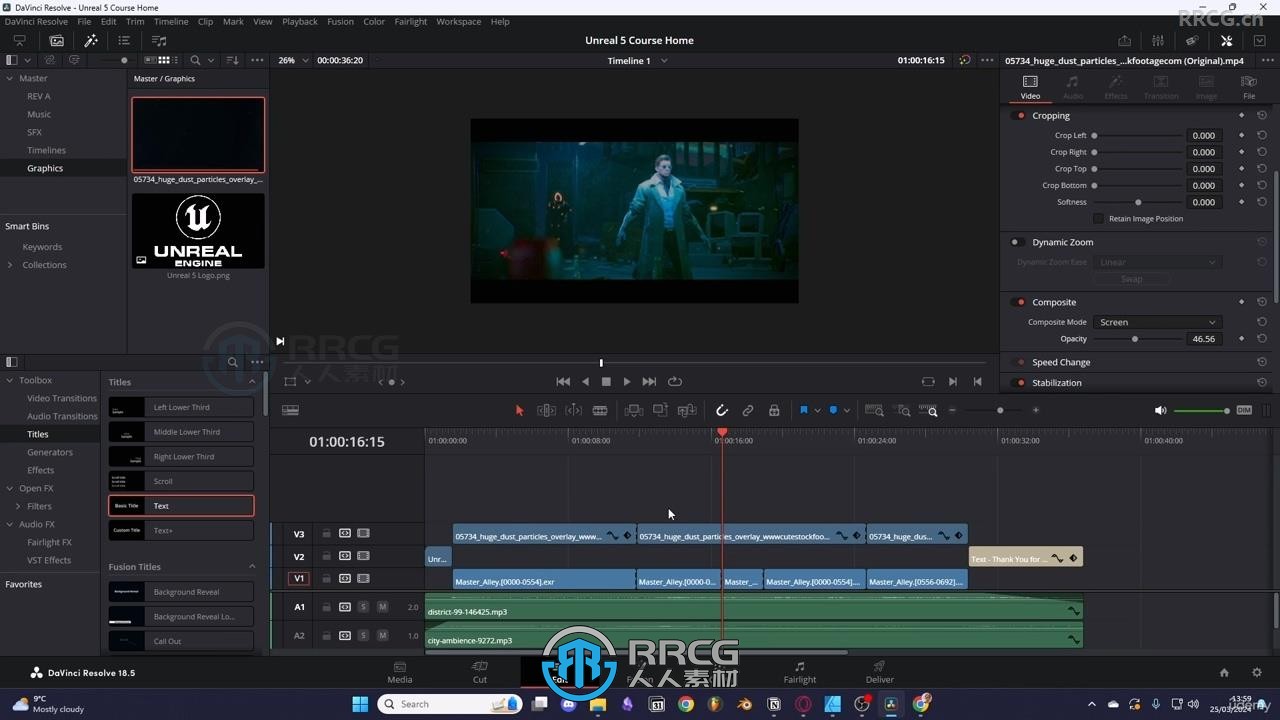Mute the A2 audio track
This screenshot has height=720, width=1280.
click(382, 635)
